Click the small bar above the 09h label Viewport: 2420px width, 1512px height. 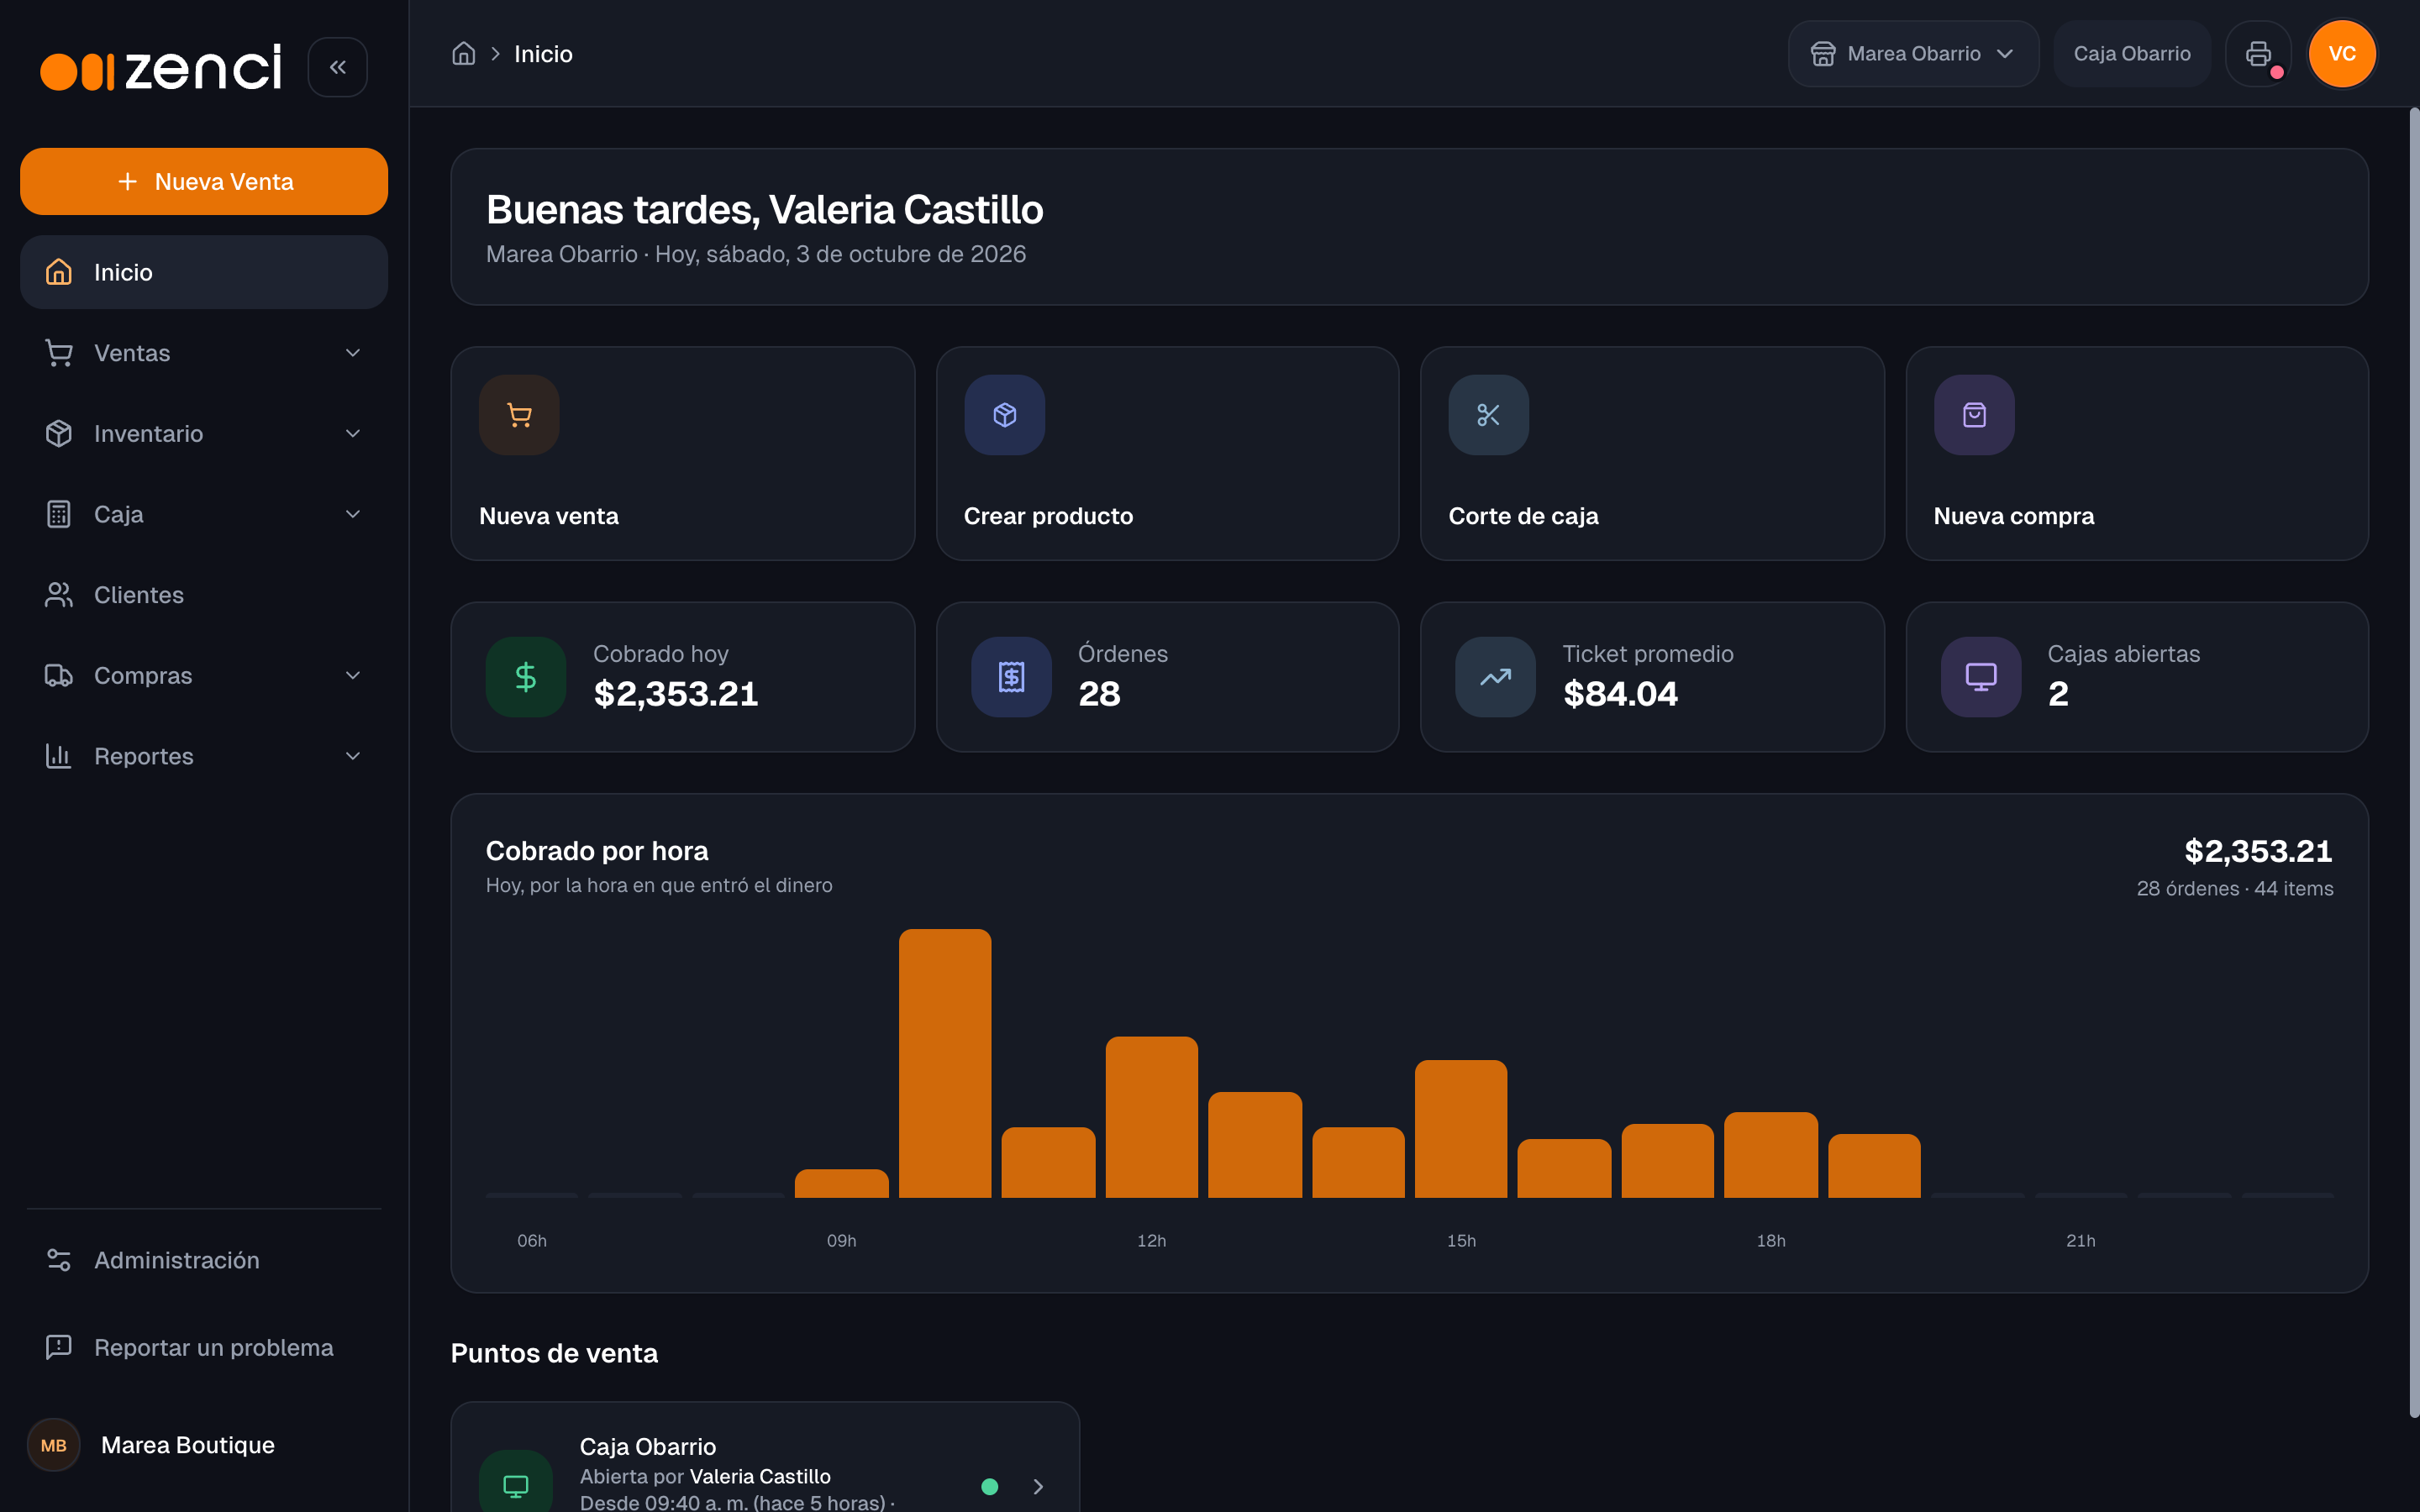click(x=841, y=1183)
